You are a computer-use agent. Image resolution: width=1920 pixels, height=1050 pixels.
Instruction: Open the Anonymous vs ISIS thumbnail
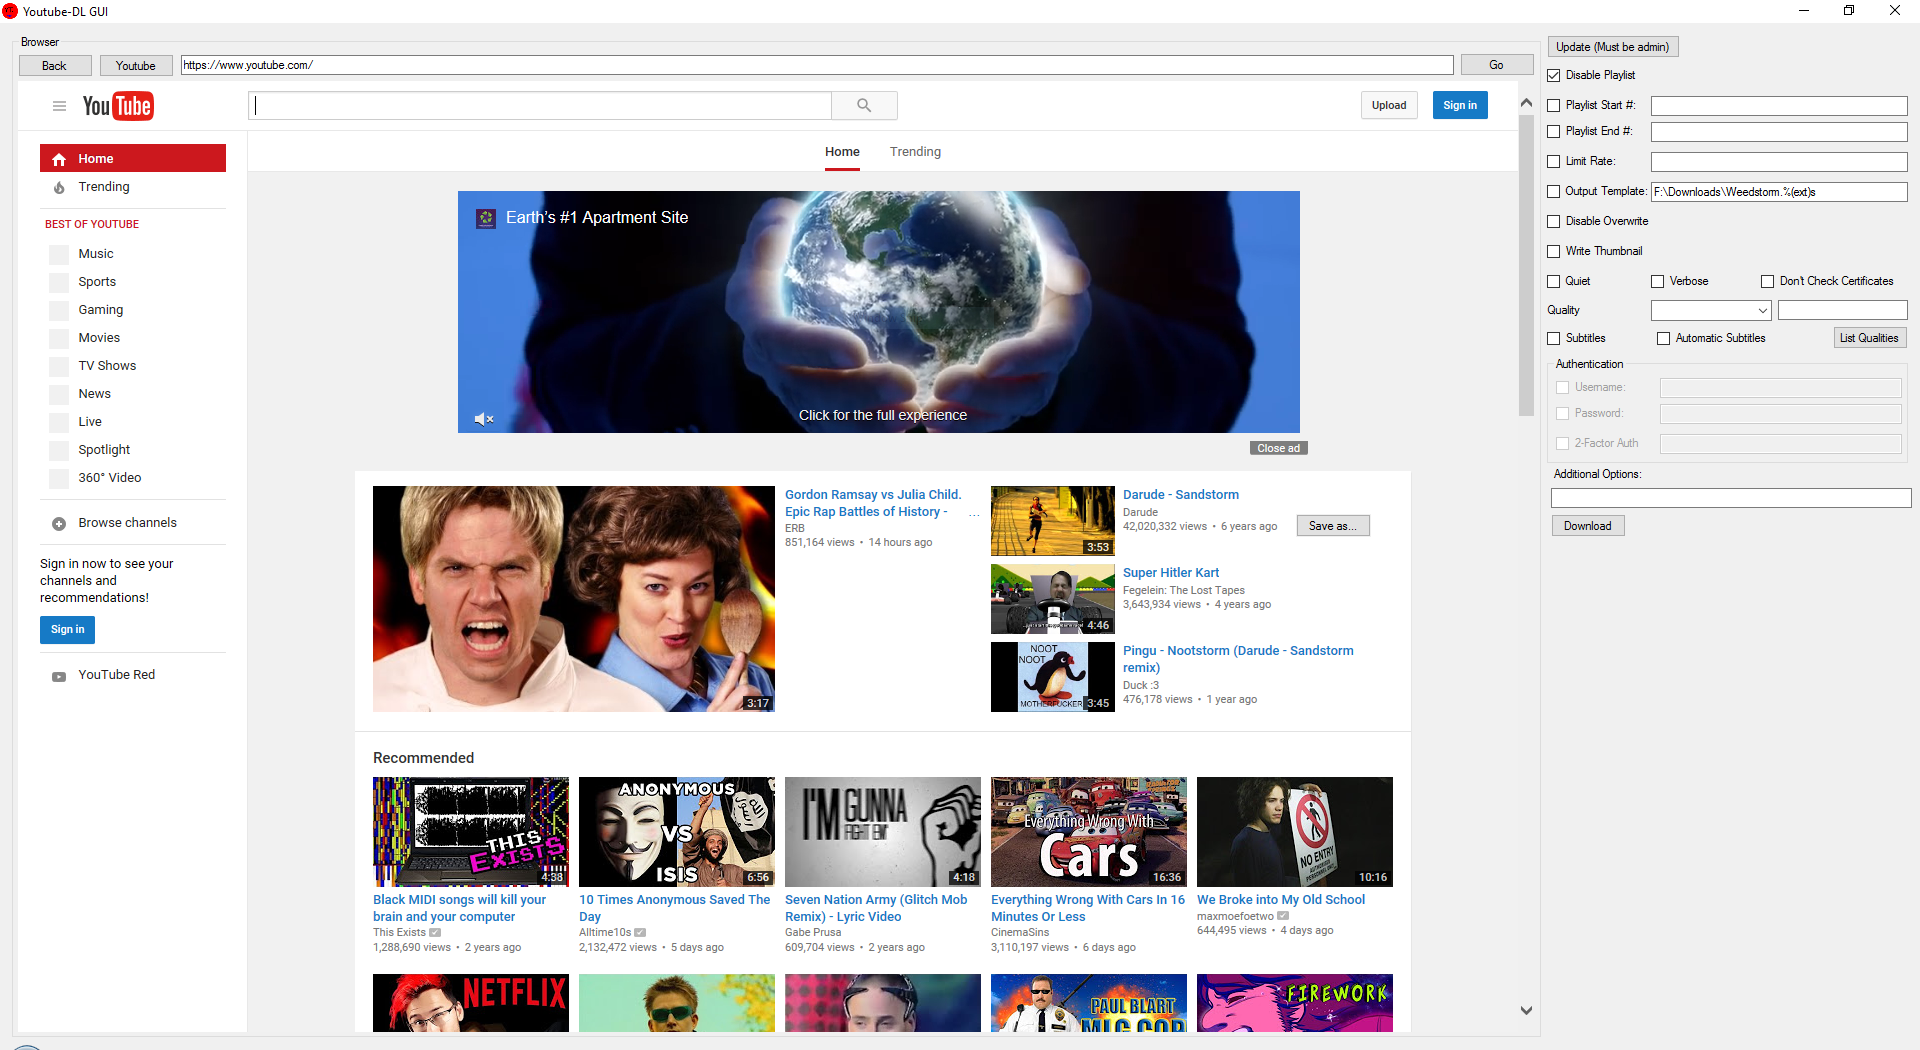coord(677,832)
